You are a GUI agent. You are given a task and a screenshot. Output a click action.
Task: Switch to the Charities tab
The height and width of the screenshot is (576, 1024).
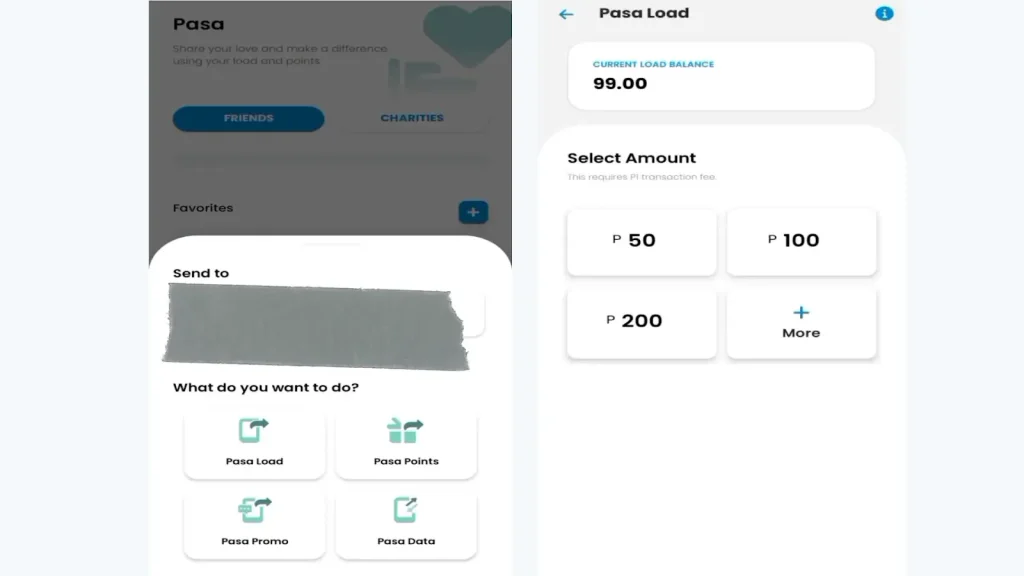pyautogui.click(x=412, y=118)
